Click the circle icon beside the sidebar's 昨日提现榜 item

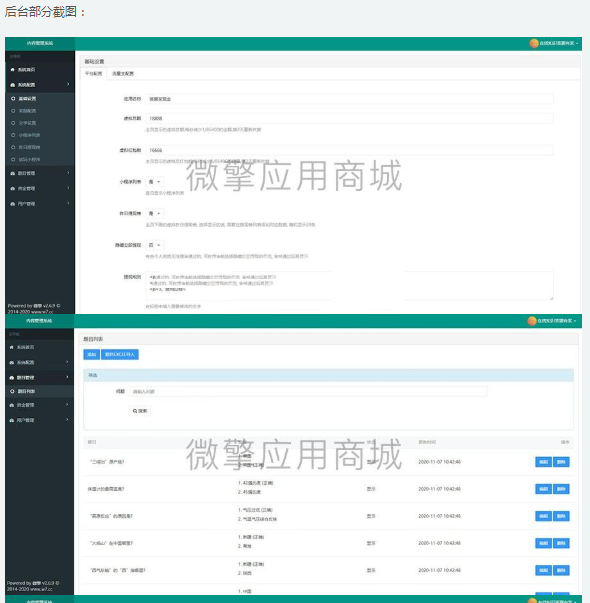tap(13, 147)
